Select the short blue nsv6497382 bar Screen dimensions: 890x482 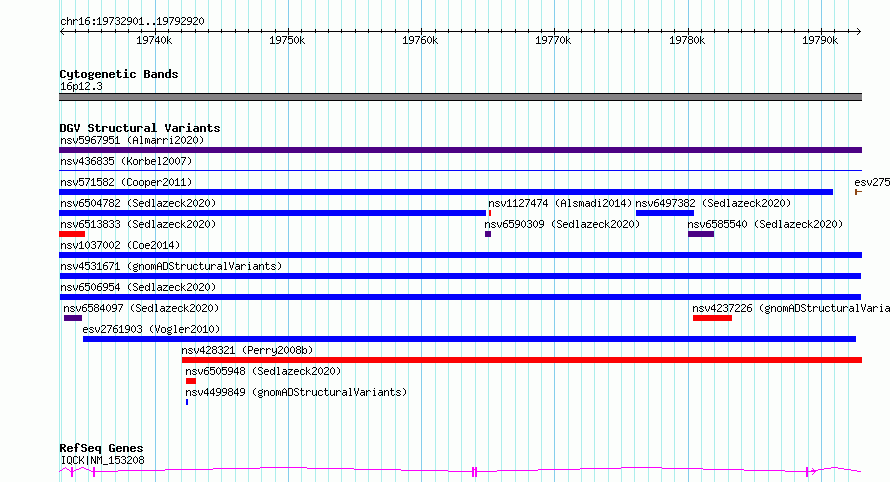pyautogui.click(x=665, y=213)
